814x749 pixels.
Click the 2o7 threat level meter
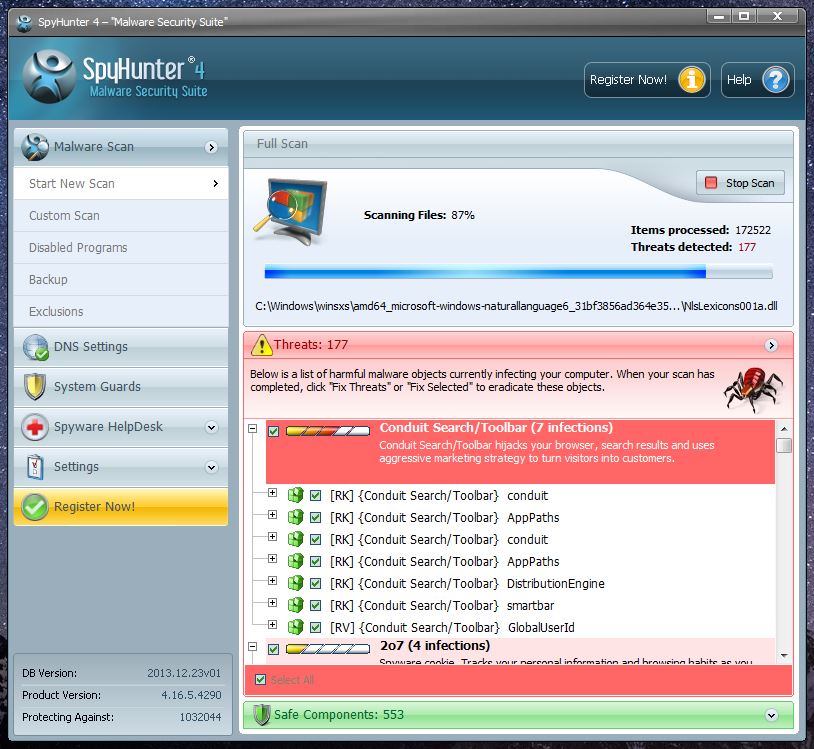(x=328, y=649)
